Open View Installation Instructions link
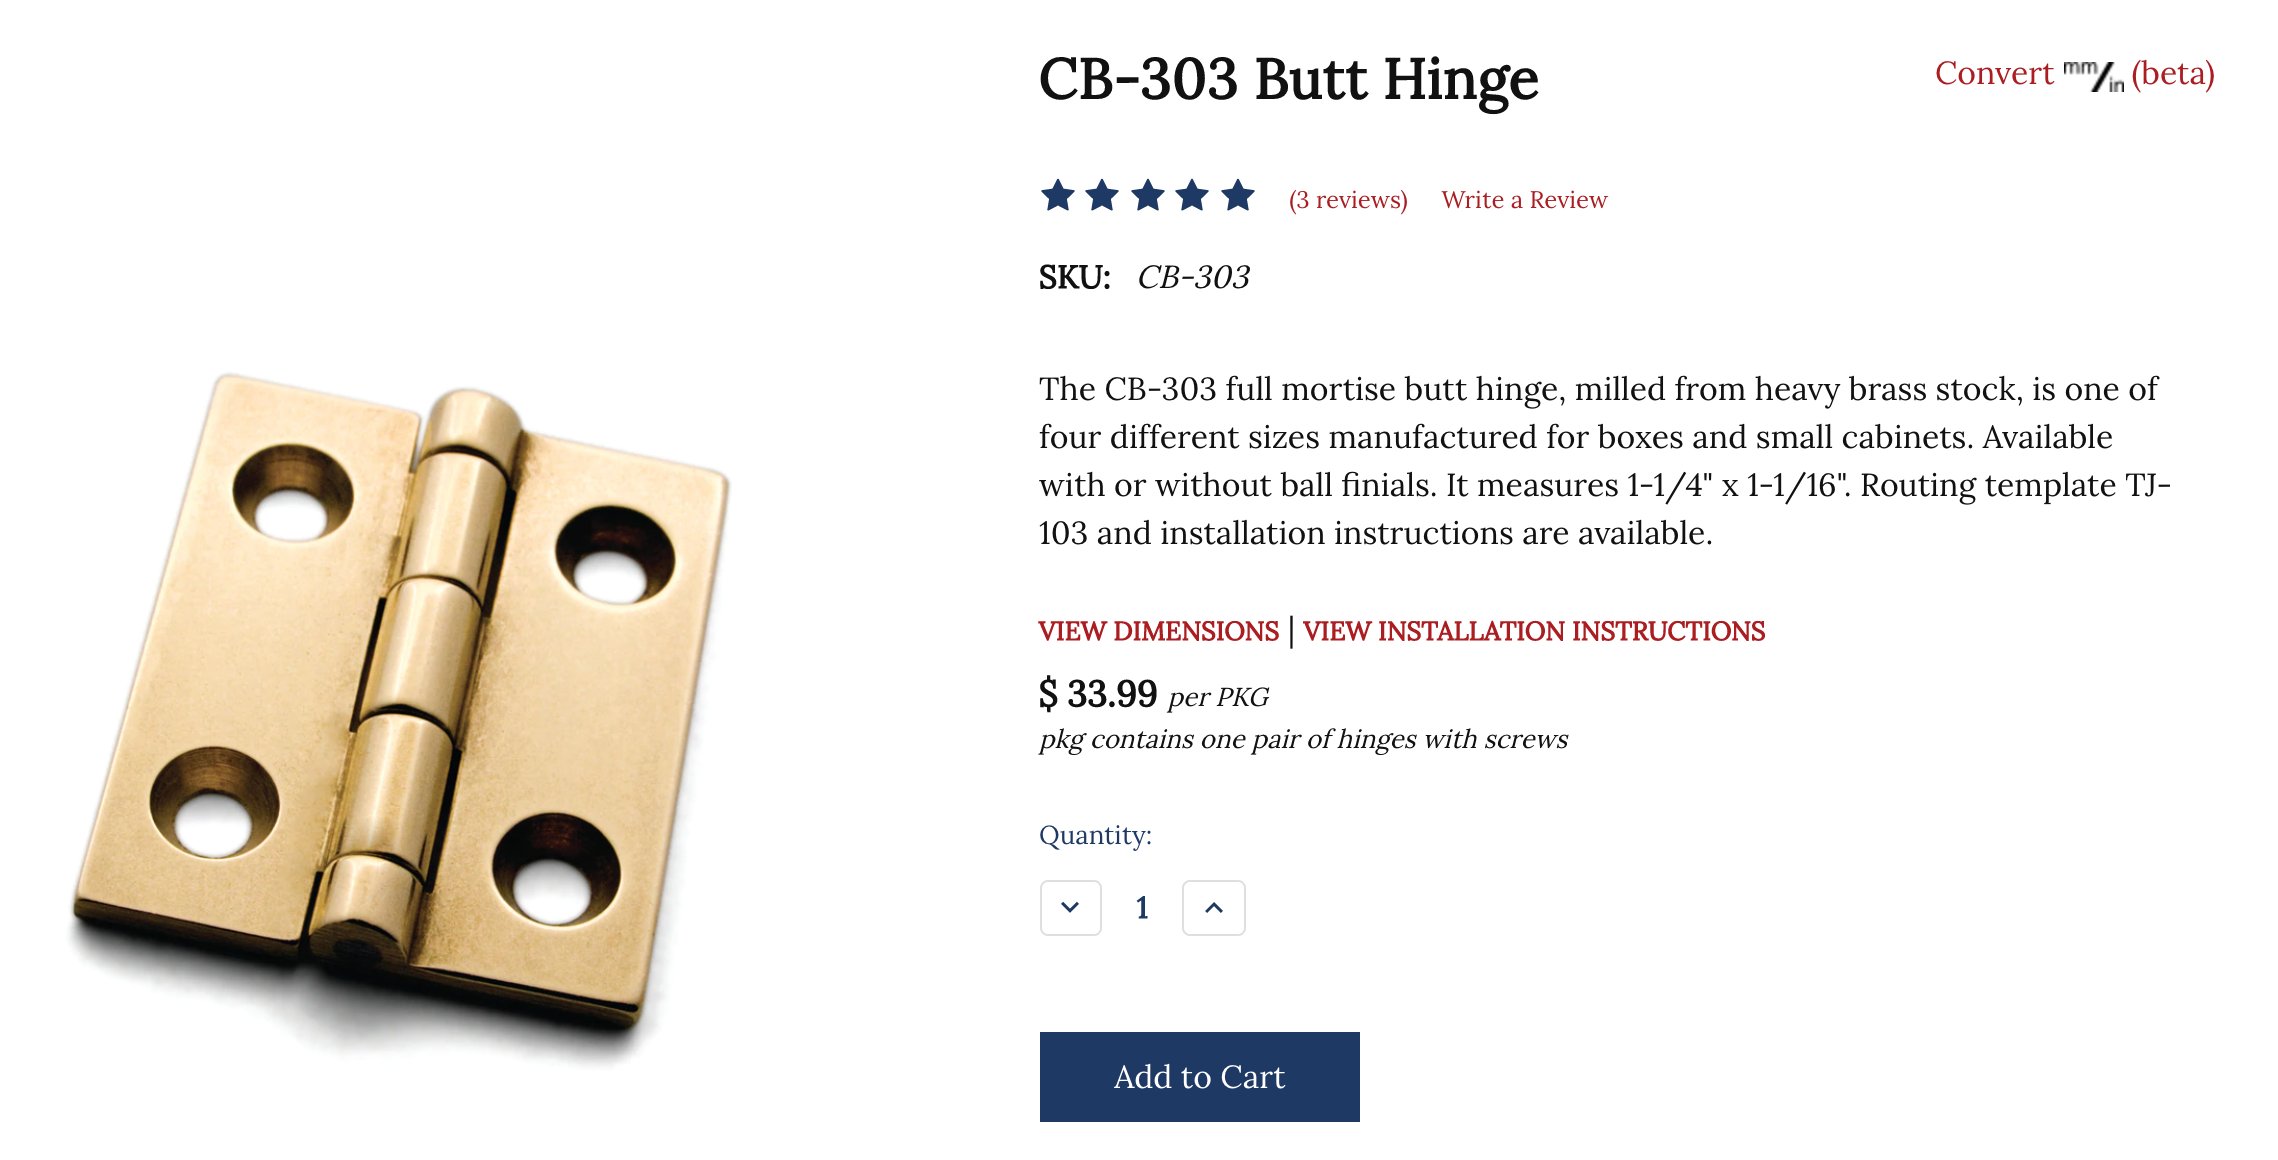This screenshot has height=1160, width=2278. pos(1534,631)
